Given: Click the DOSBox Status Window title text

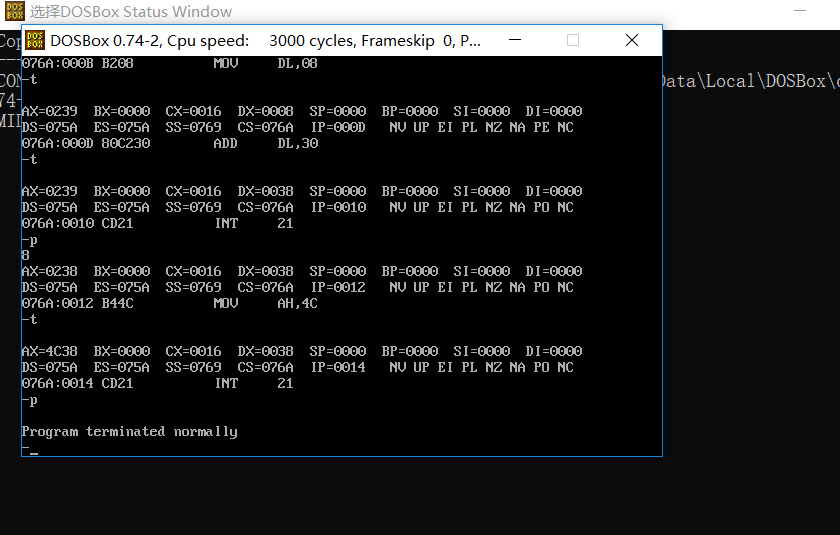Looking at the screenshot, I should pyautogui.click(x=131, y=12).
